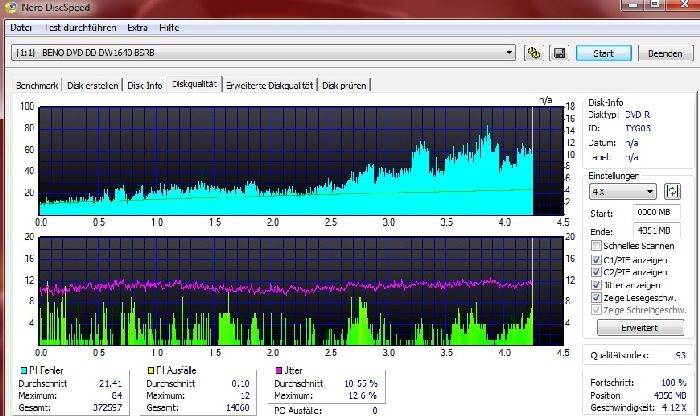The width and height of the screenshot is (700, 416).
Task: Click the Start button
Action: [x=604, y=53]
